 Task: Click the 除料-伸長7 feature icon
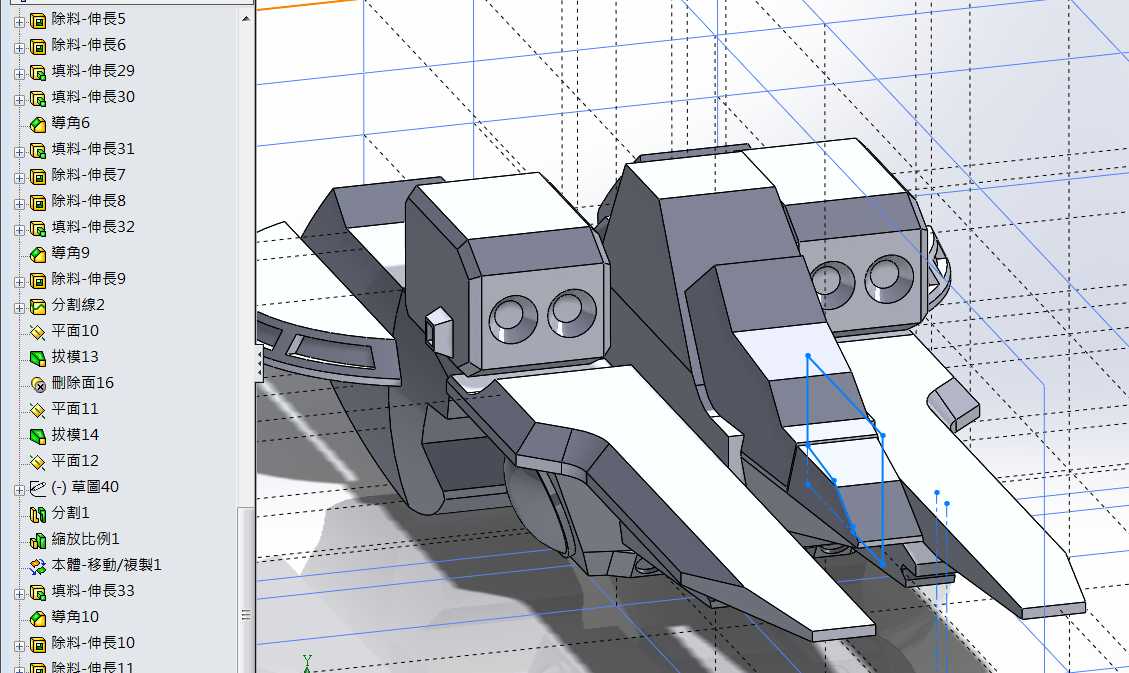coord(37,176)
